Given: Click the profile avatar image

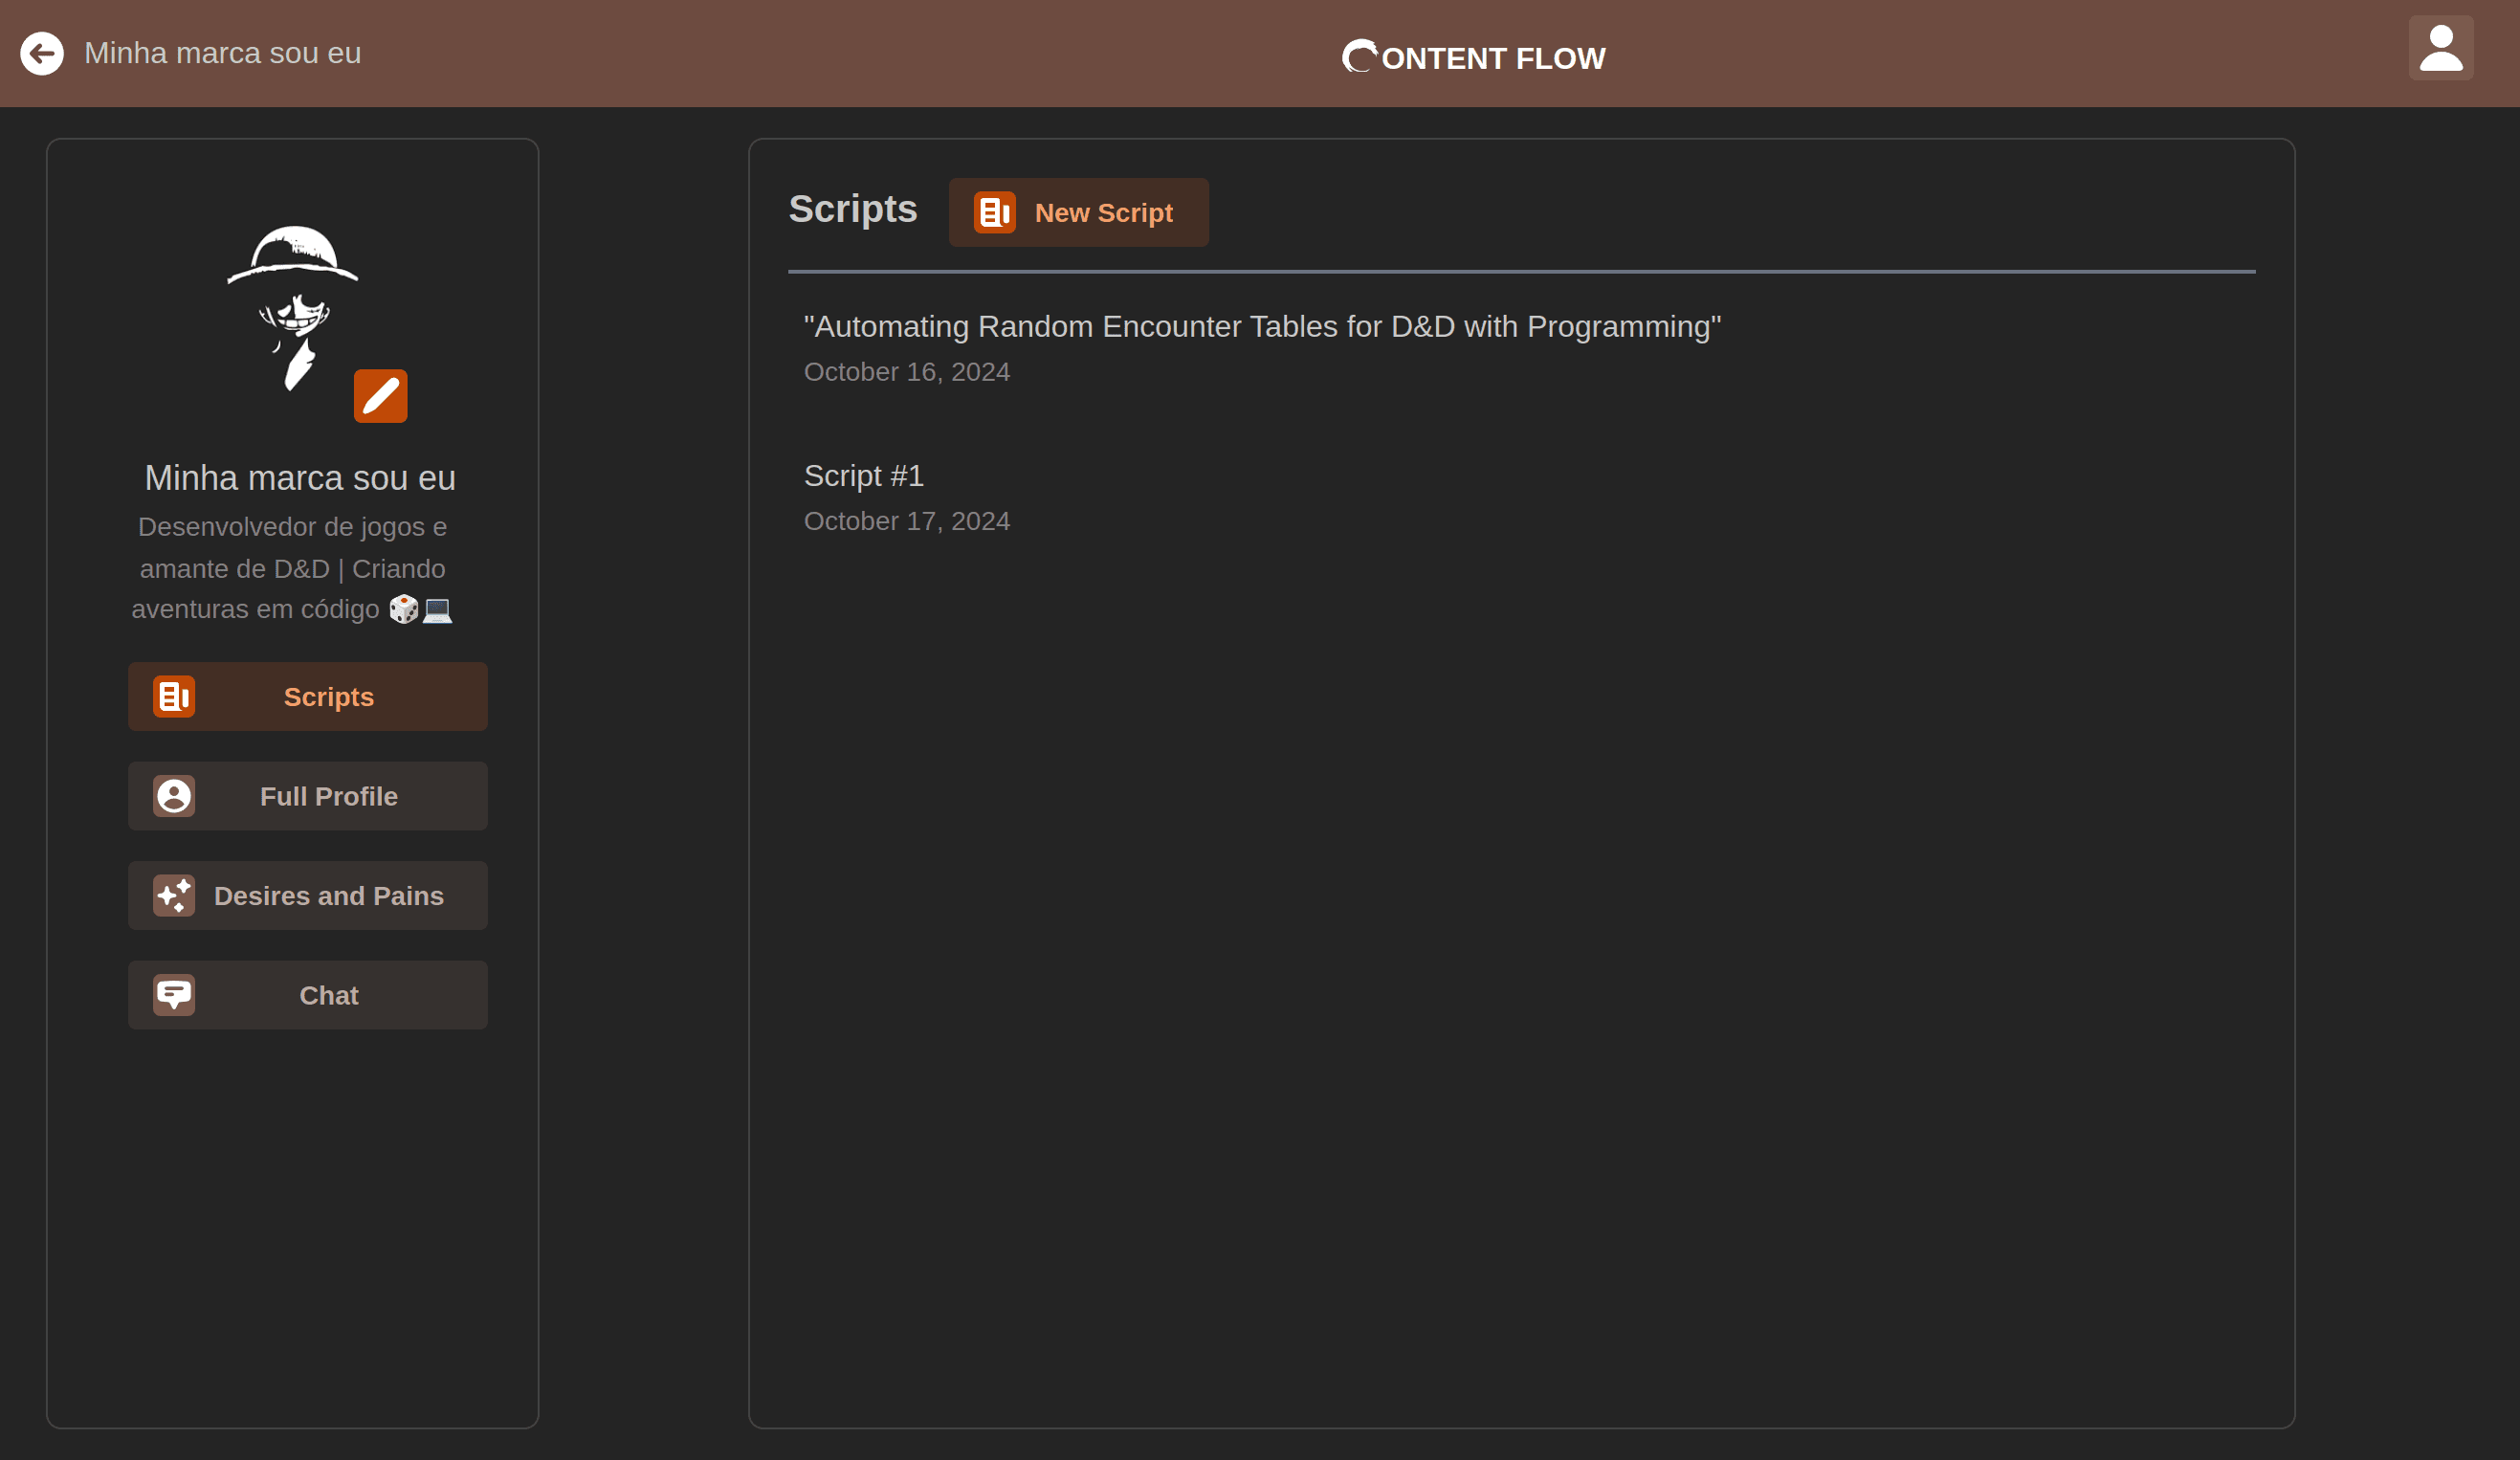Looking at the screenshot, I should [x=293, y=308].
